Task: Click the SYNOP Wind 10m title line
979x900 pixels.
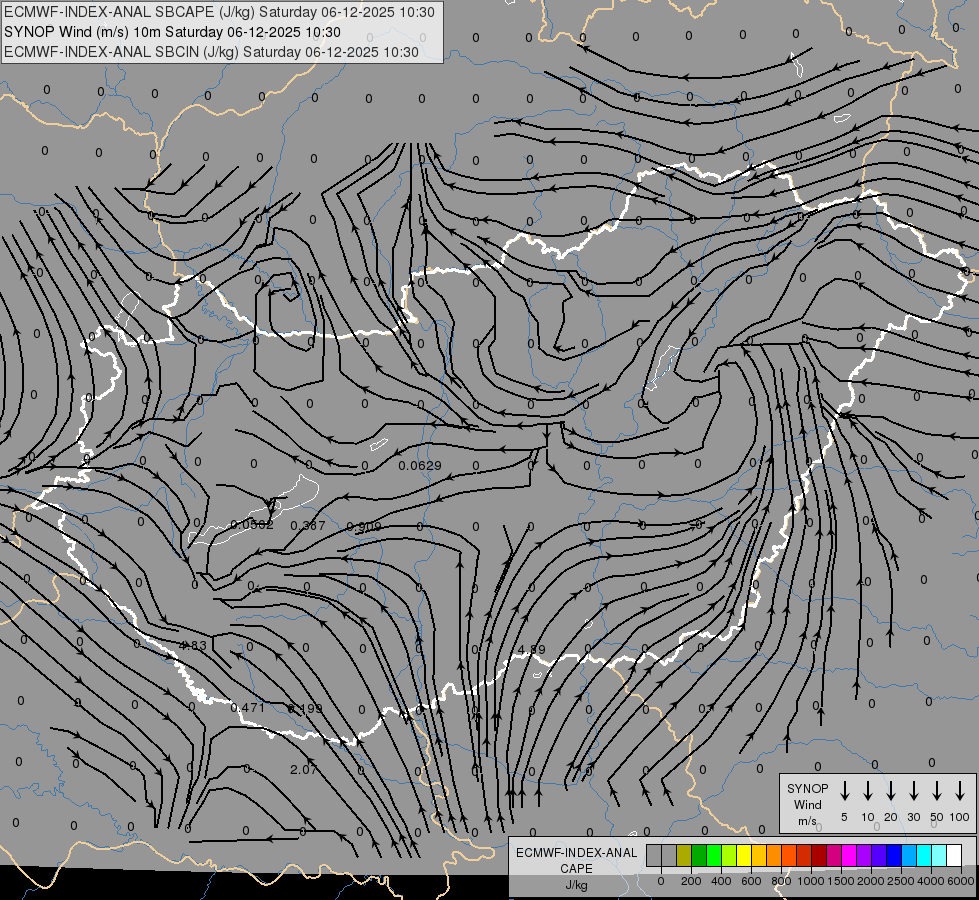Action: [172, 32]
